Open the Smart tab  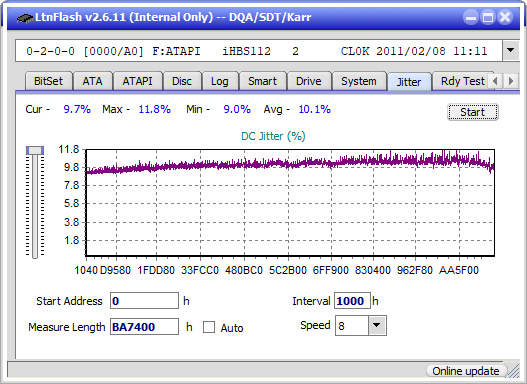262,81
